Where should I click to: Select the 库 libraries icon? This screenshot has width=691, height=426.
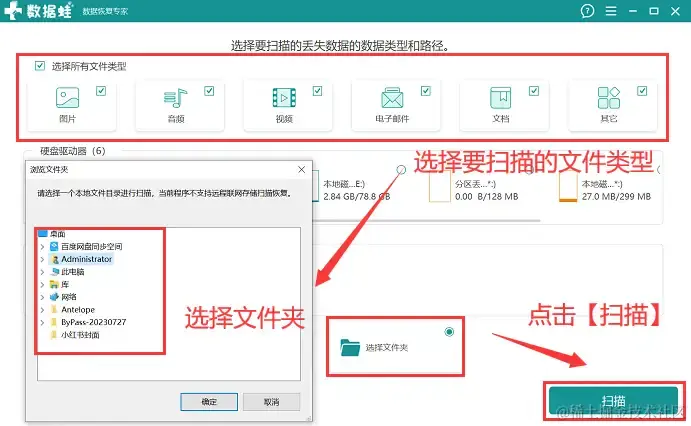(54, 284)
